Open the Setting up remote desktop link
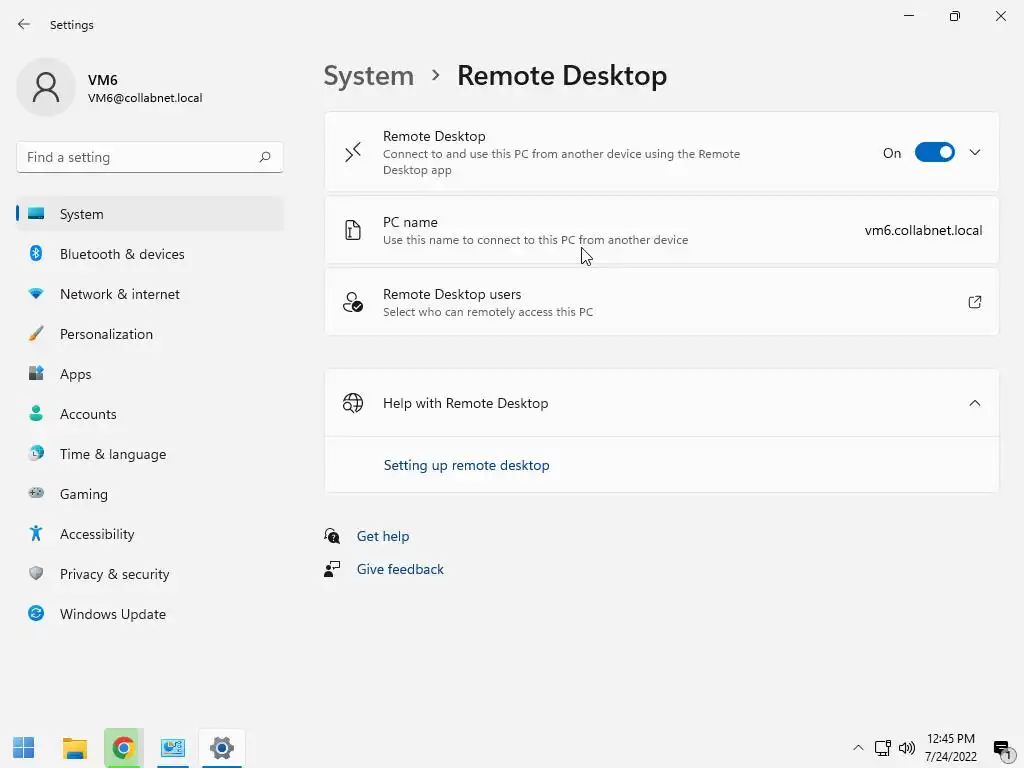This screenshot has width=1024, height=768. point(467,465)
